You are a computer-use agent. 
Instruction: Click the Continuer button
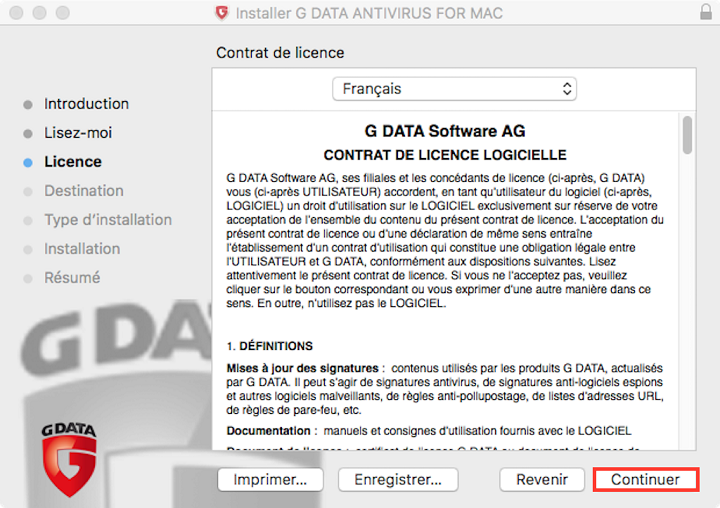click(646, 480)
